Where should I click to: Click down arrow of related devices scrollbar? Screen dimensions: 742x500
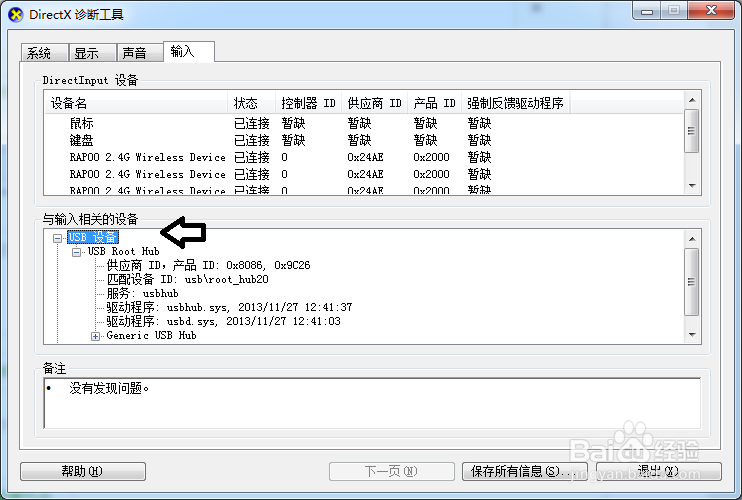pos(692,335)
